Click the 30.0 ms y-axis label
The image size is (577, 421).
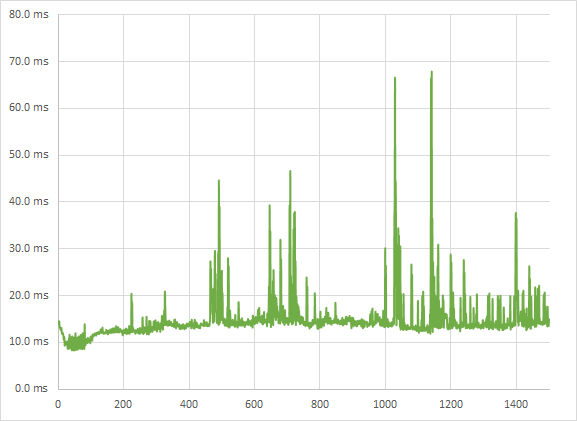point(29,248)
